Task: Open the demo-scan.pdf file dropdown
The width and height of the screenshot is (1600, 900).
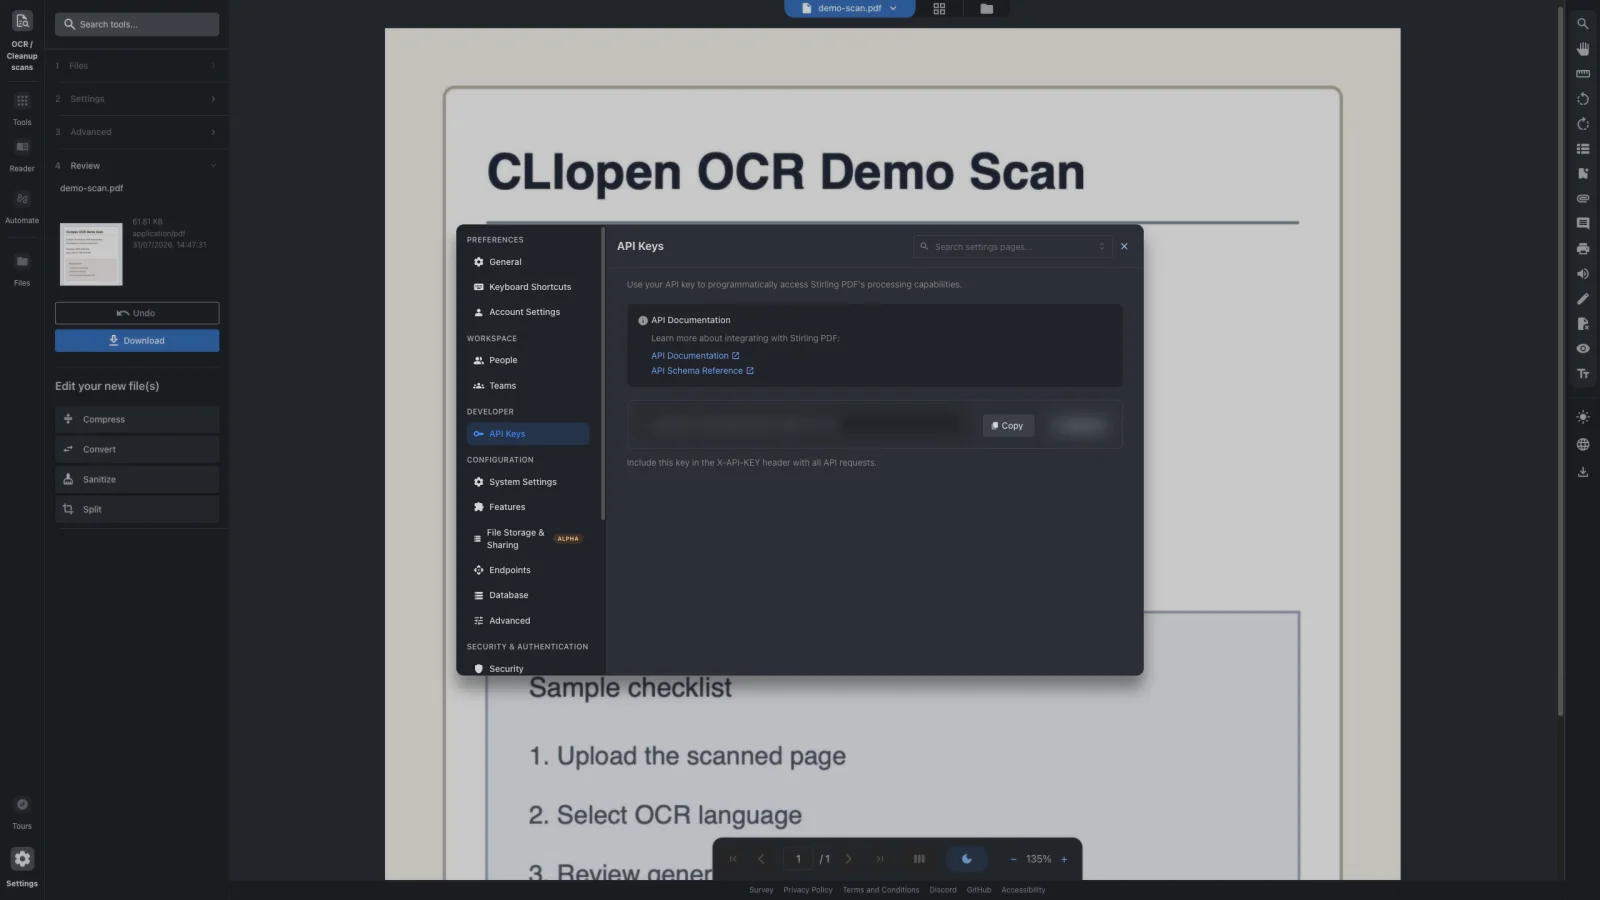Action: [x=849, y=8]
